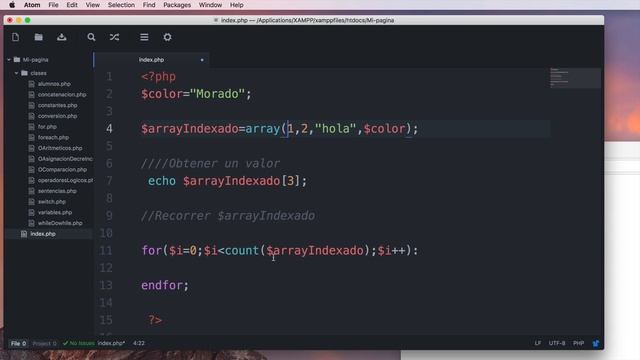640x360 pixels.
Task: Open alumnos.php in tree view
Action: (54, 84)
